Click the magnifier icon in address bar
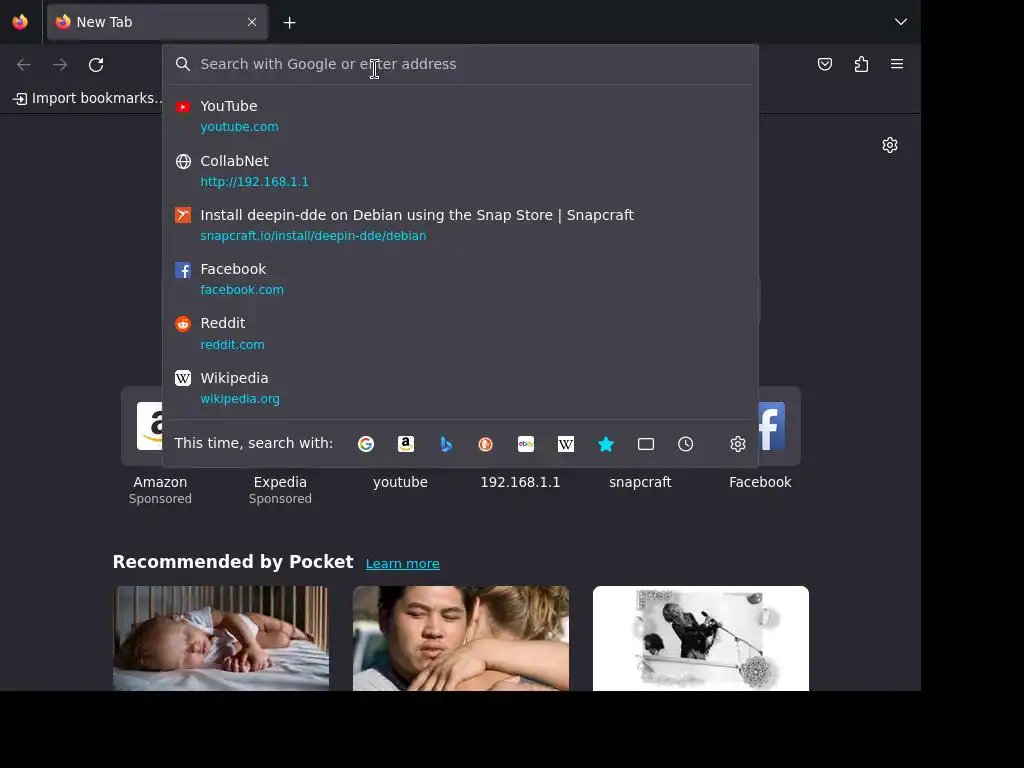1024x768 pixels. [x=183, y=64]
